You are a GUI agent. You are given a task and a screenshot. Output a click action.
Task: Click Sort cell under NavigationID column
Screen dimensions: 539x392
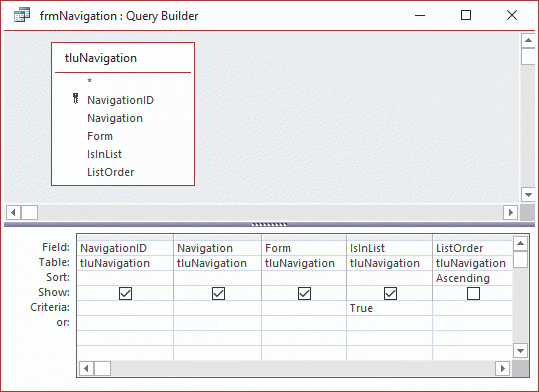click(x=125, y=278)
